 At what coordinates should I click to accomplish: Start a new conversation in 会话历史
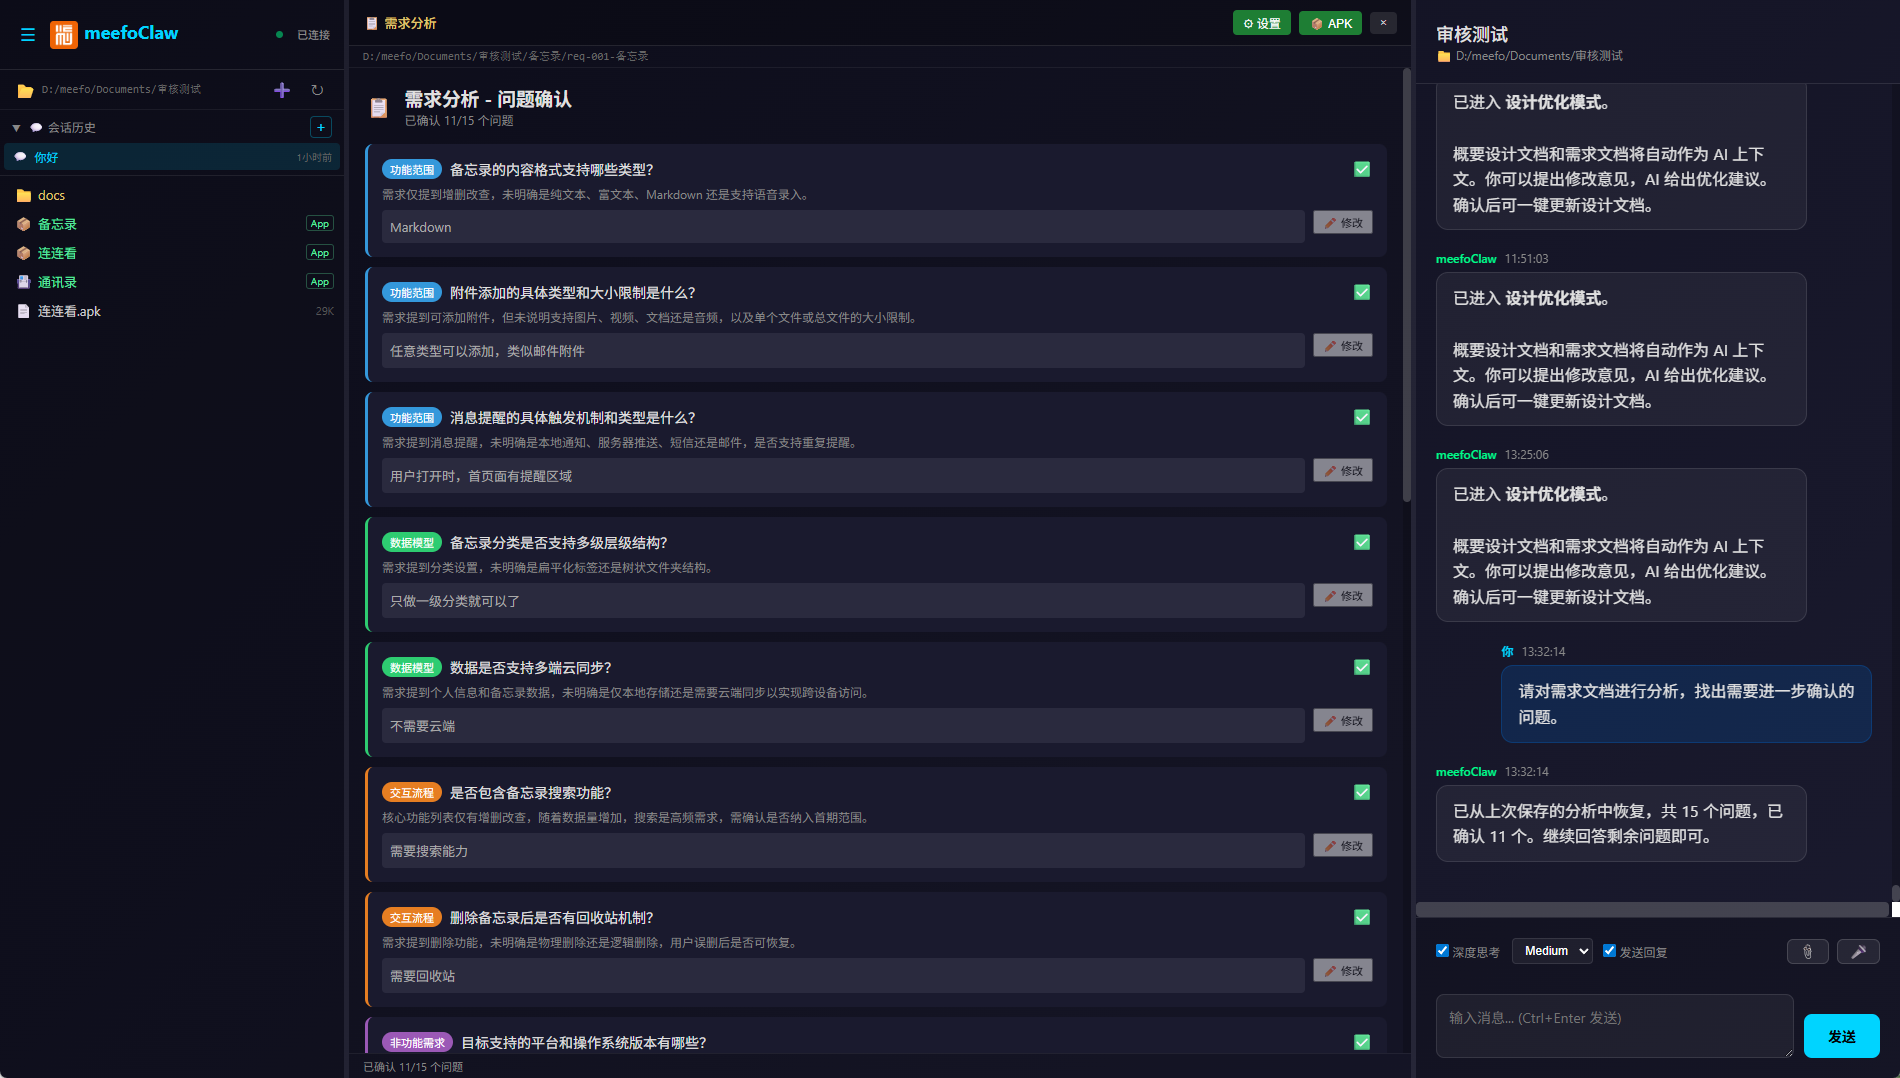pos(321,127)
